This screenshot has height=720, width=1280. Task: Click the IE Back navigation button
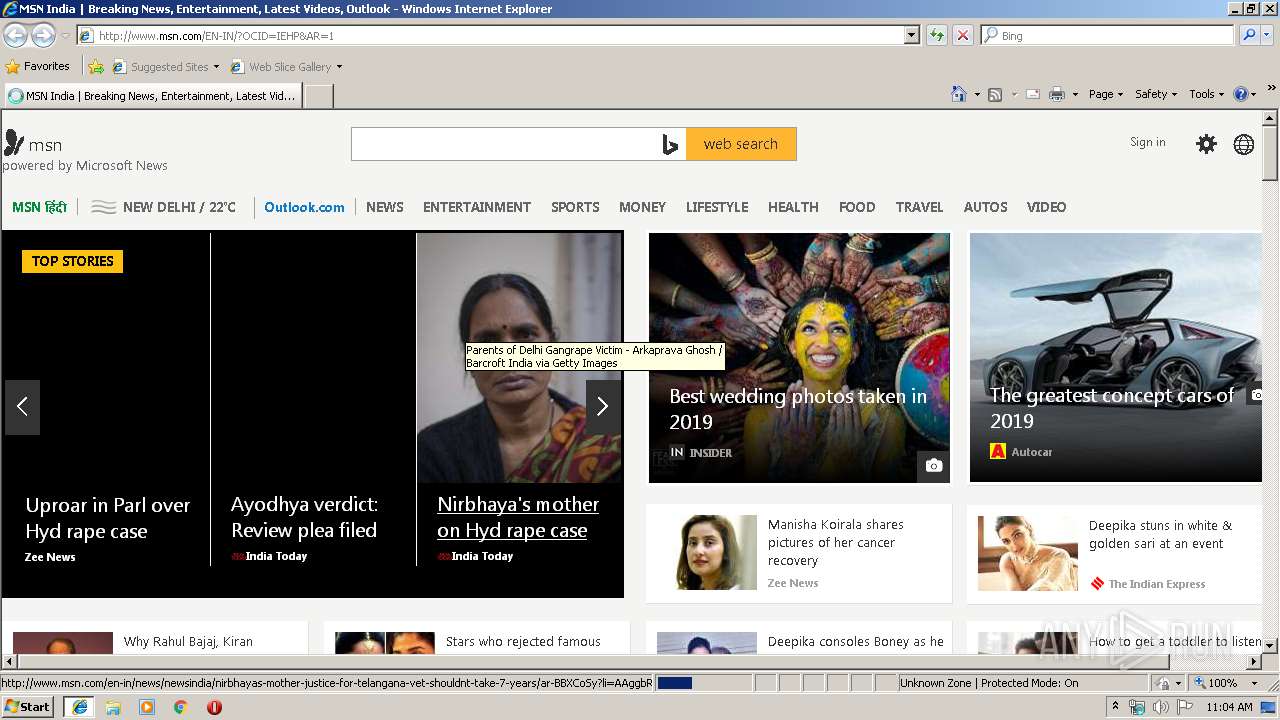click(x=15, y=35)
